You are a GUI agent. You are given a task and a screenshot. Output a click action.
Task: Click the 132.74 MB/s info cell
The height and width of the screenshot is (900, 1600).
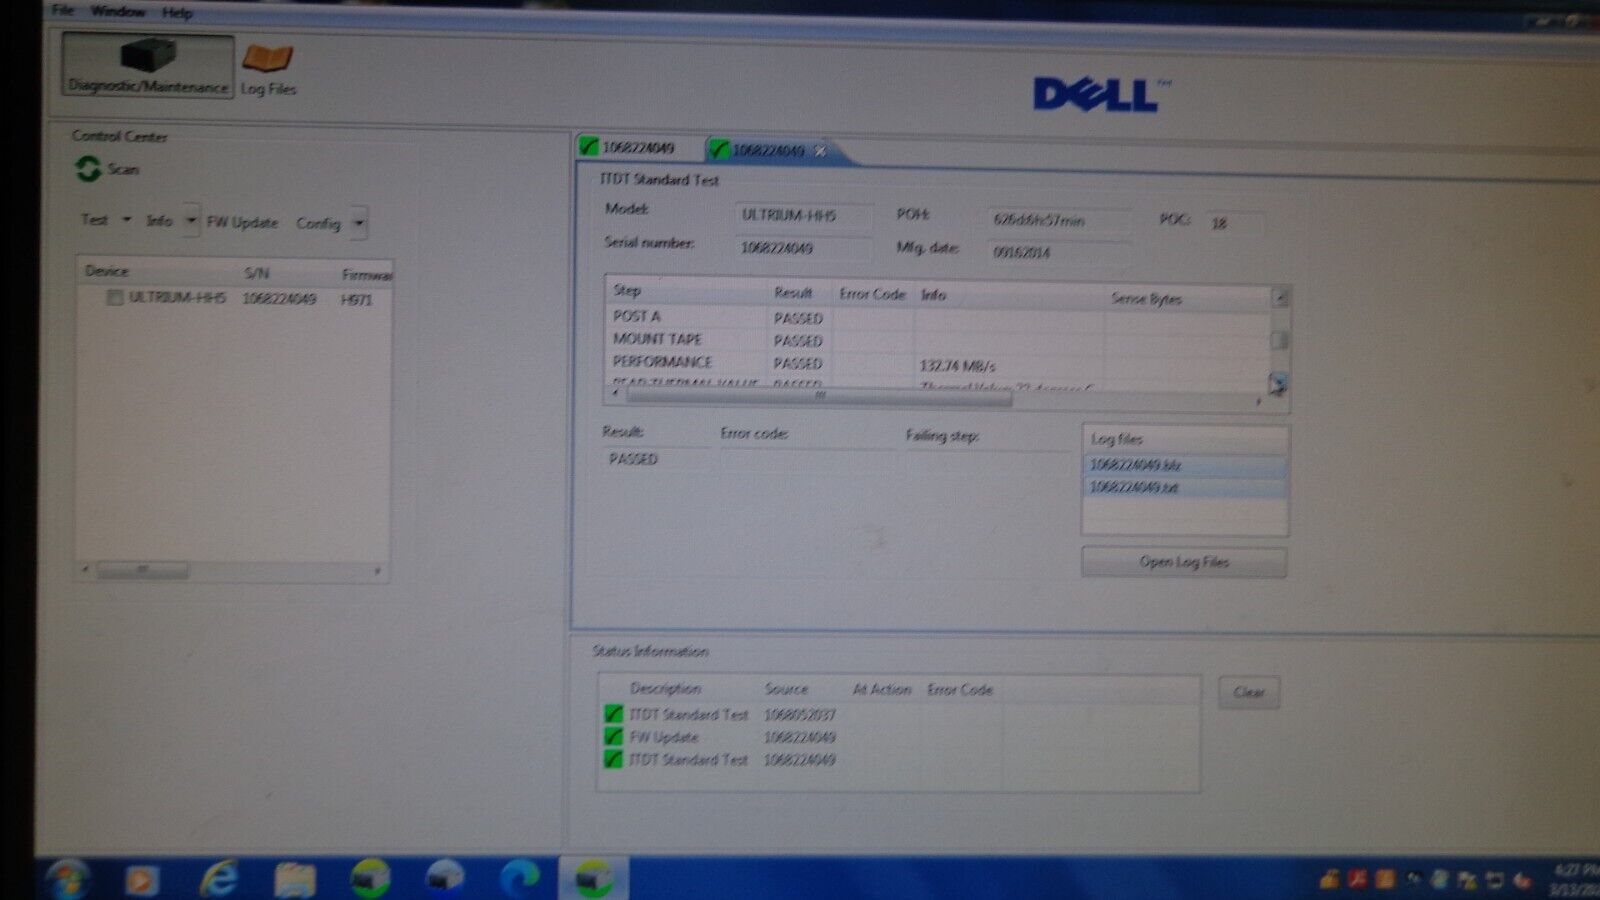pos(1008,366)
